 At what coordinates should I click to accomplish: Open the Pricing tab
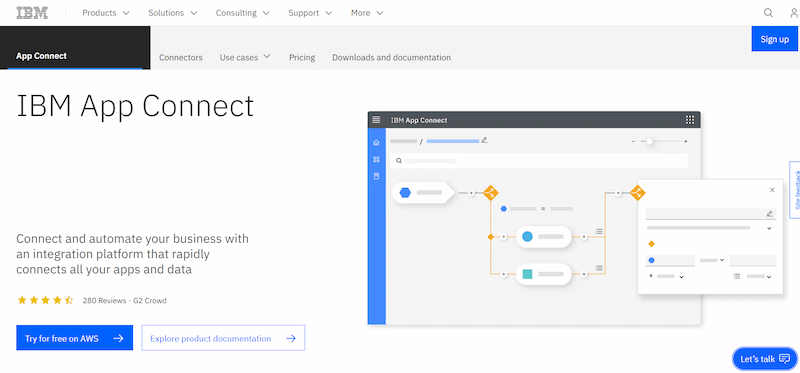click(x=302, y=57)
